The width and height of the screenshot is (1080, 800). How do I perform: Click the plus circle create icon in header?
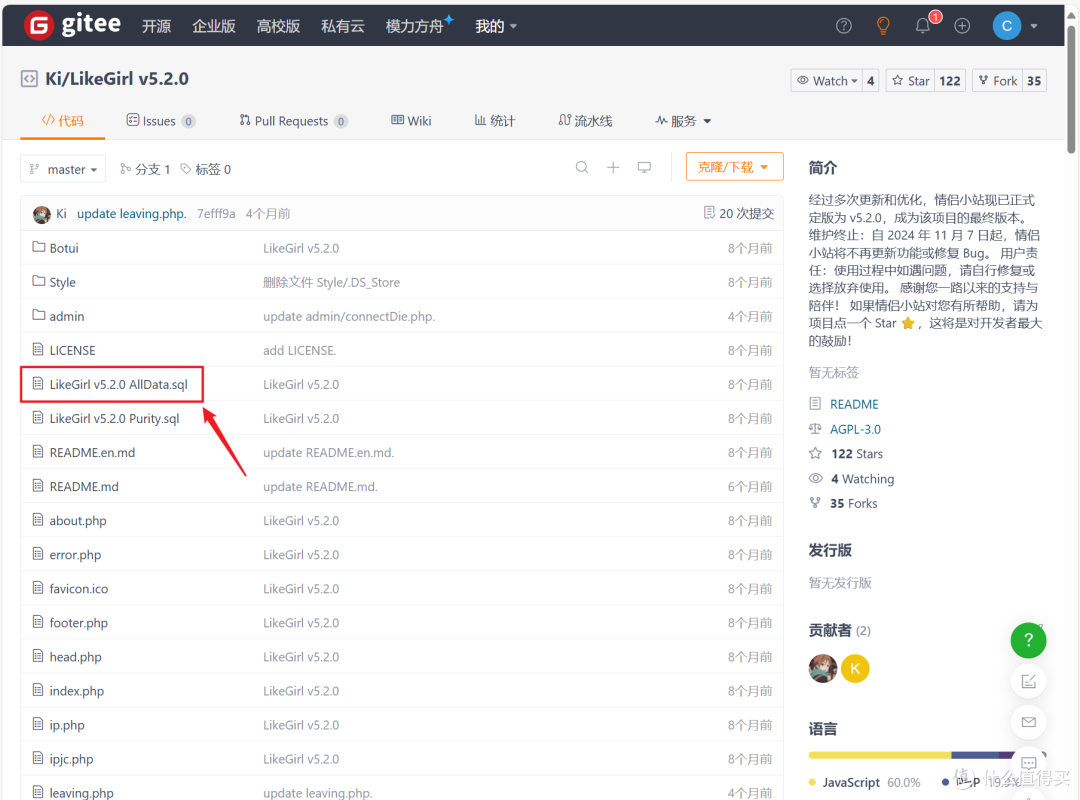(x=962, y=26)
